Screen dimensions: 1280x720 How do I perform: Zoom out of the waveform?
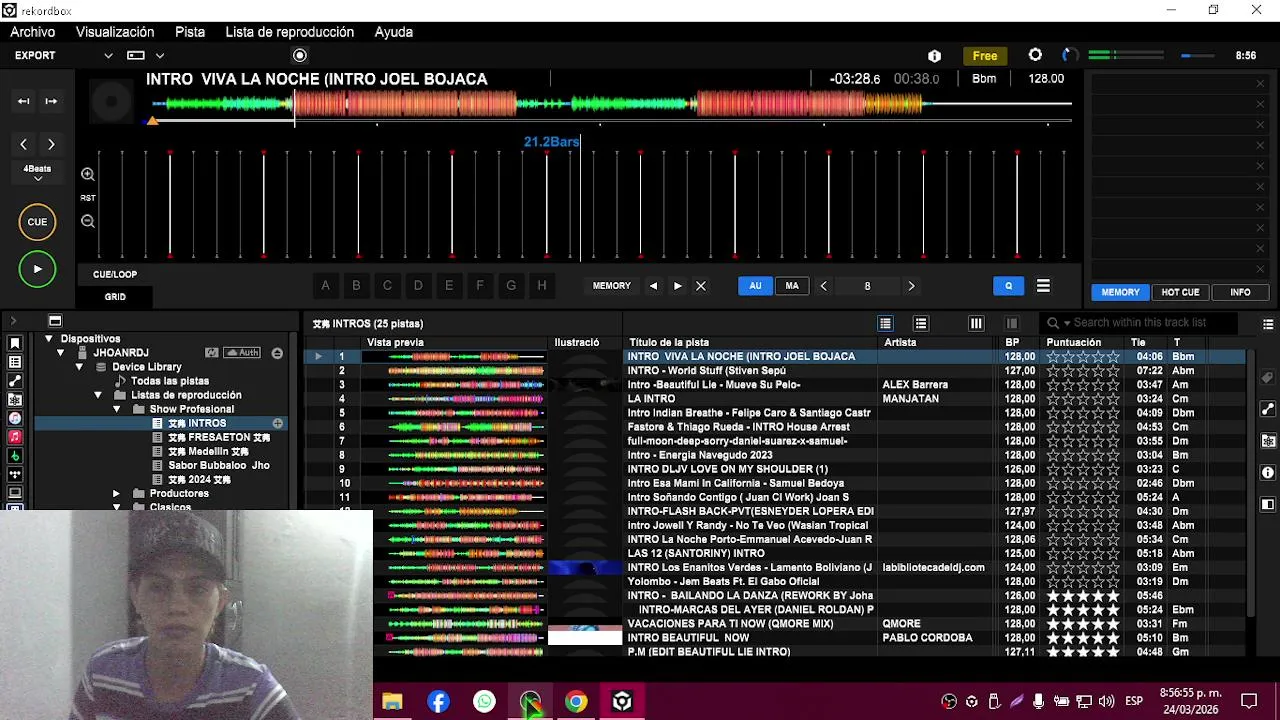88,221
